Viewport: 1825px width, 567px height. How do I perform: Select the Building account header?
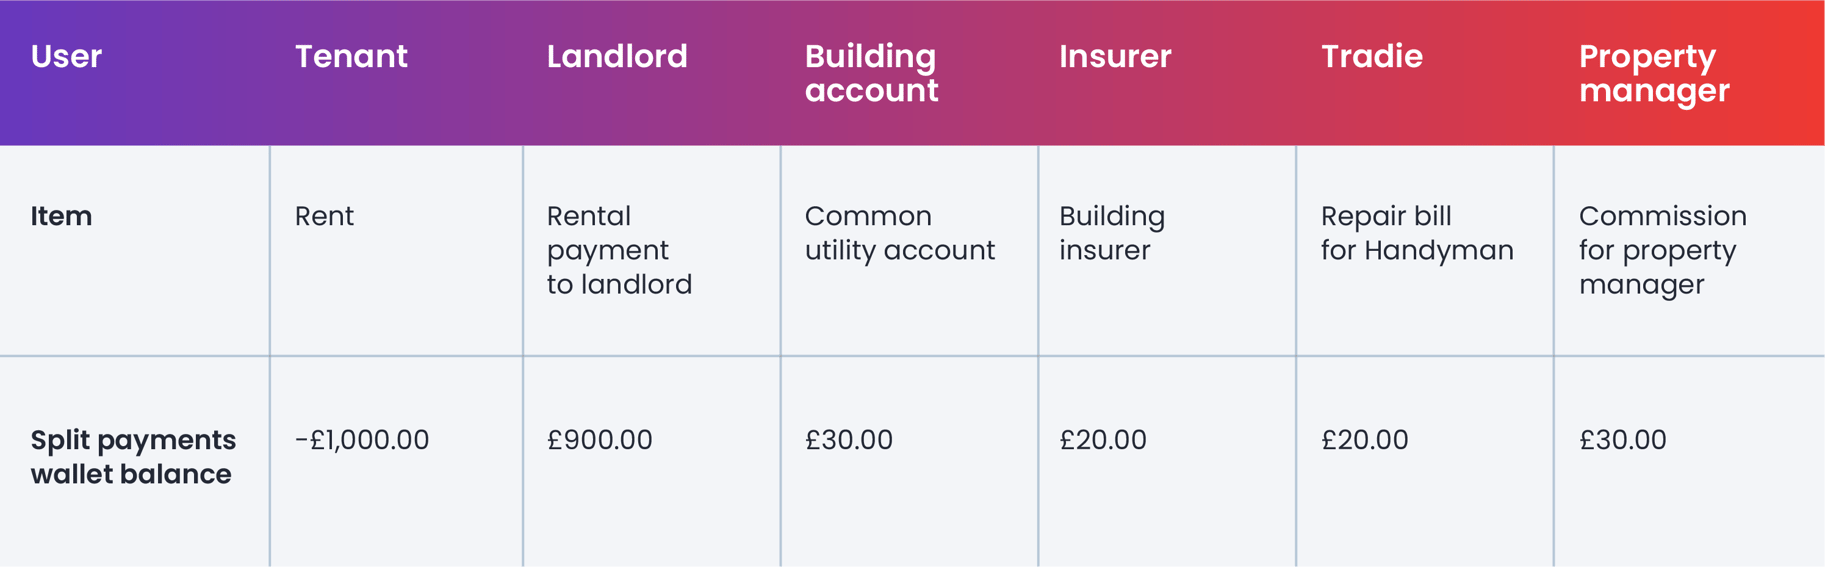click(871, 73)
